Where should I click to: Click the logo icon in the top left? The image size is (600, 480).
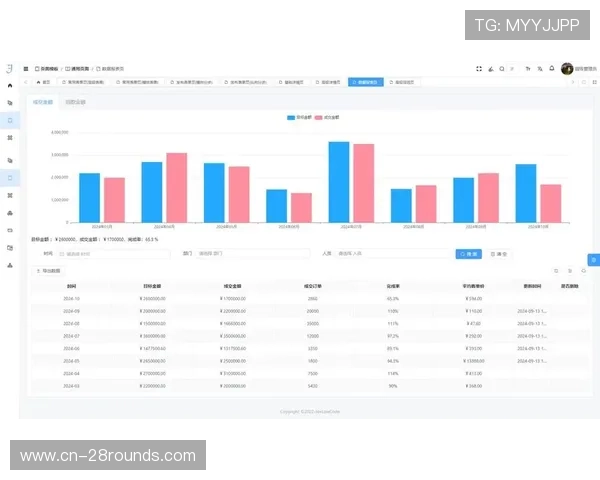coord(9,68)
